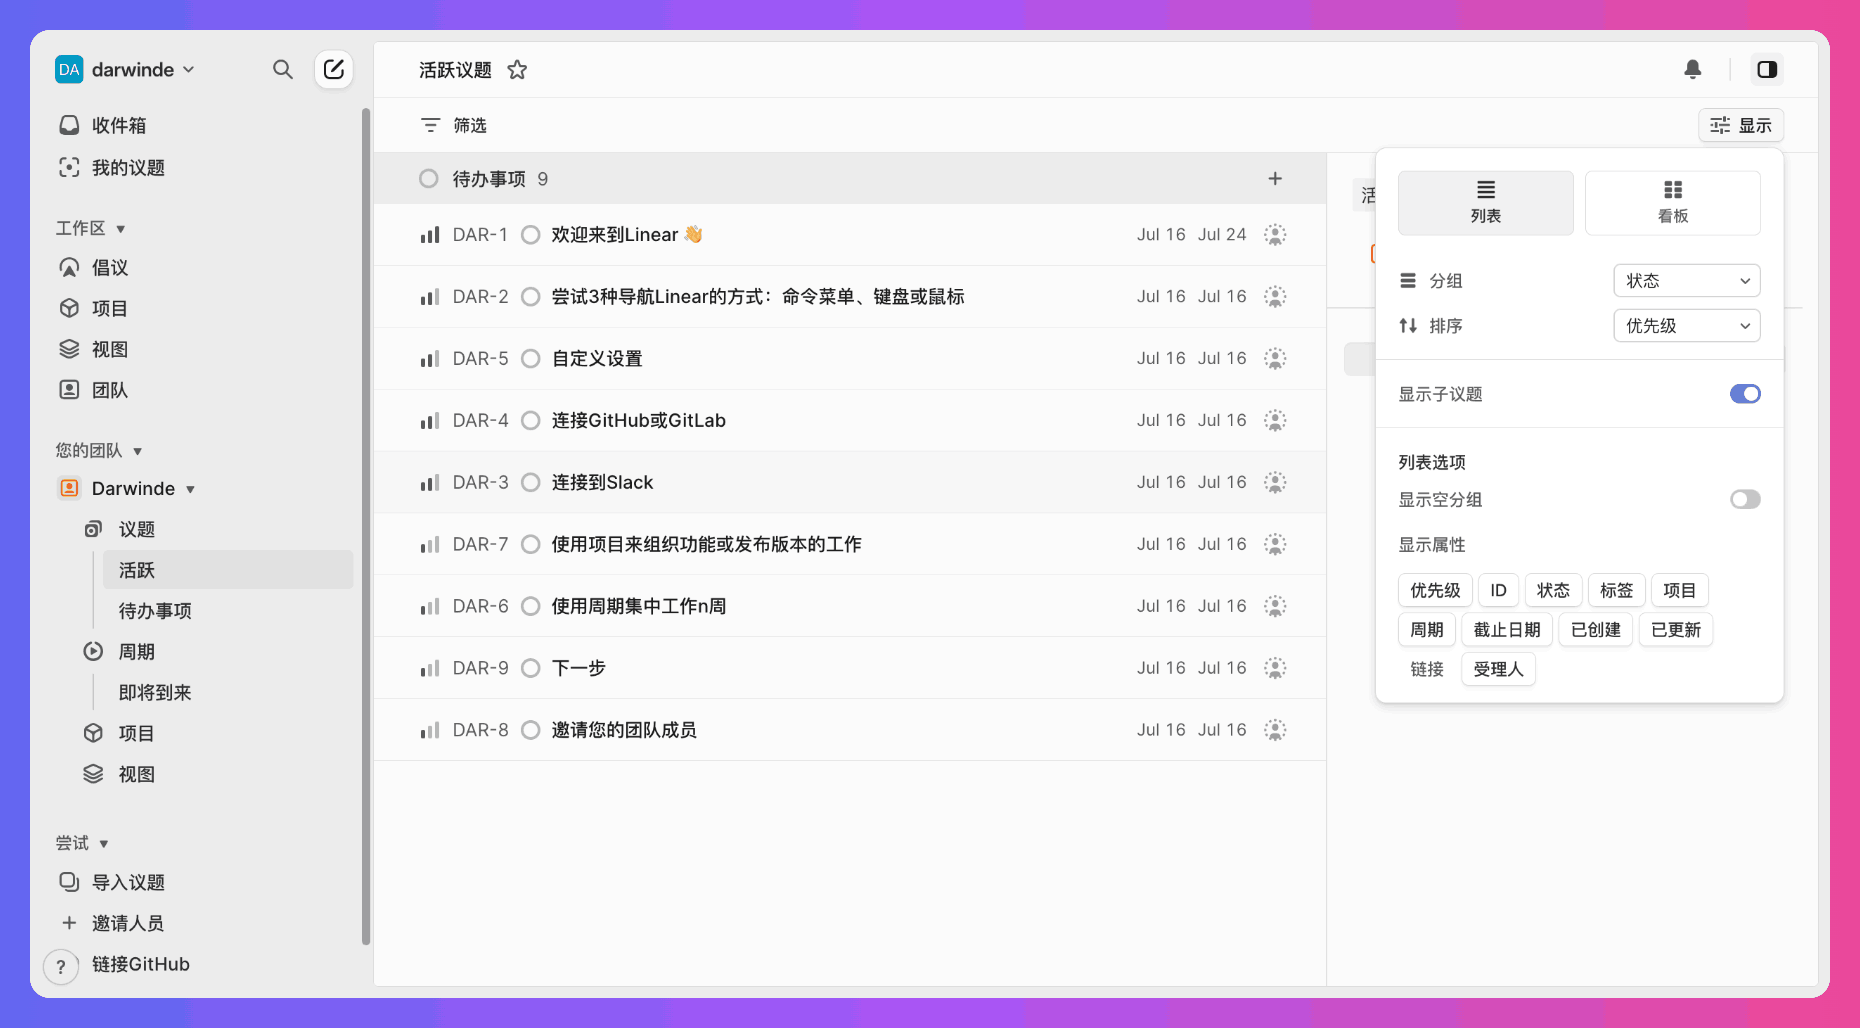Click the plus to add a 待办事项 issue
Viewport: 1860px width, 1028px height.
1275,178
